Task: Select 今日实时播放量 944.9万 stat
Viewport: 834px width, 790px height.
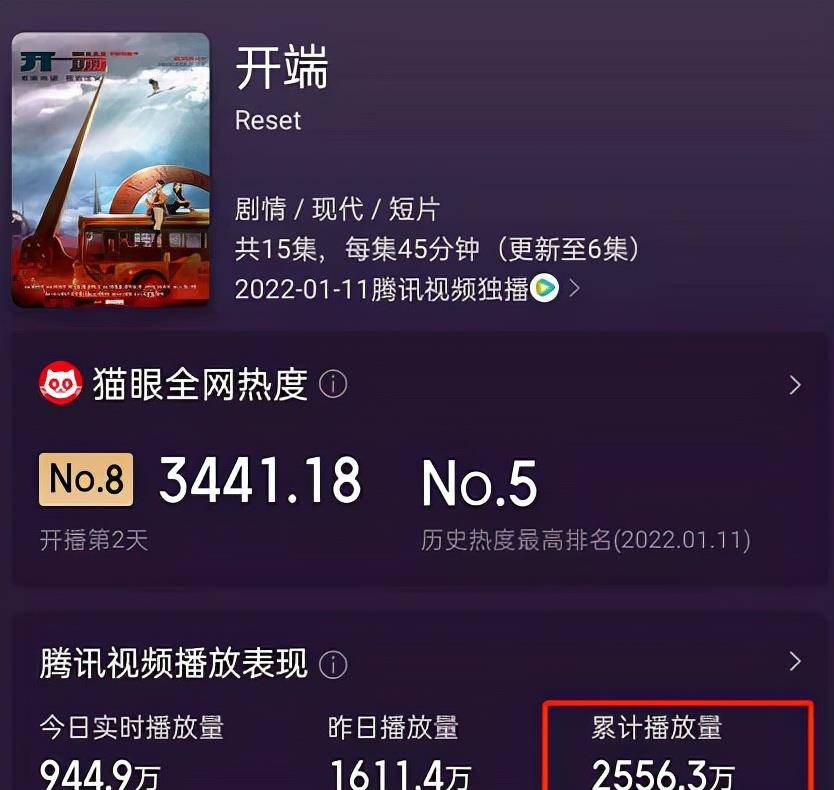Action: [132, 751]
